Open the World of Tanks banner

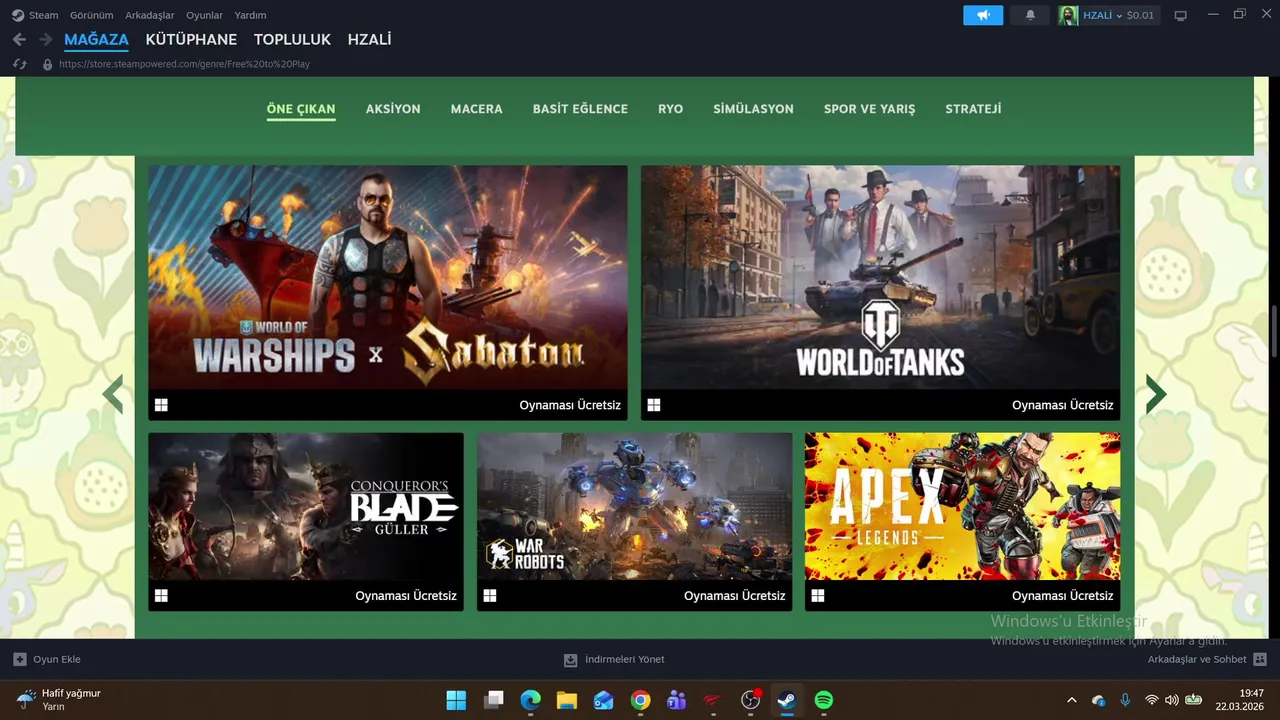[x=880, y=292]
